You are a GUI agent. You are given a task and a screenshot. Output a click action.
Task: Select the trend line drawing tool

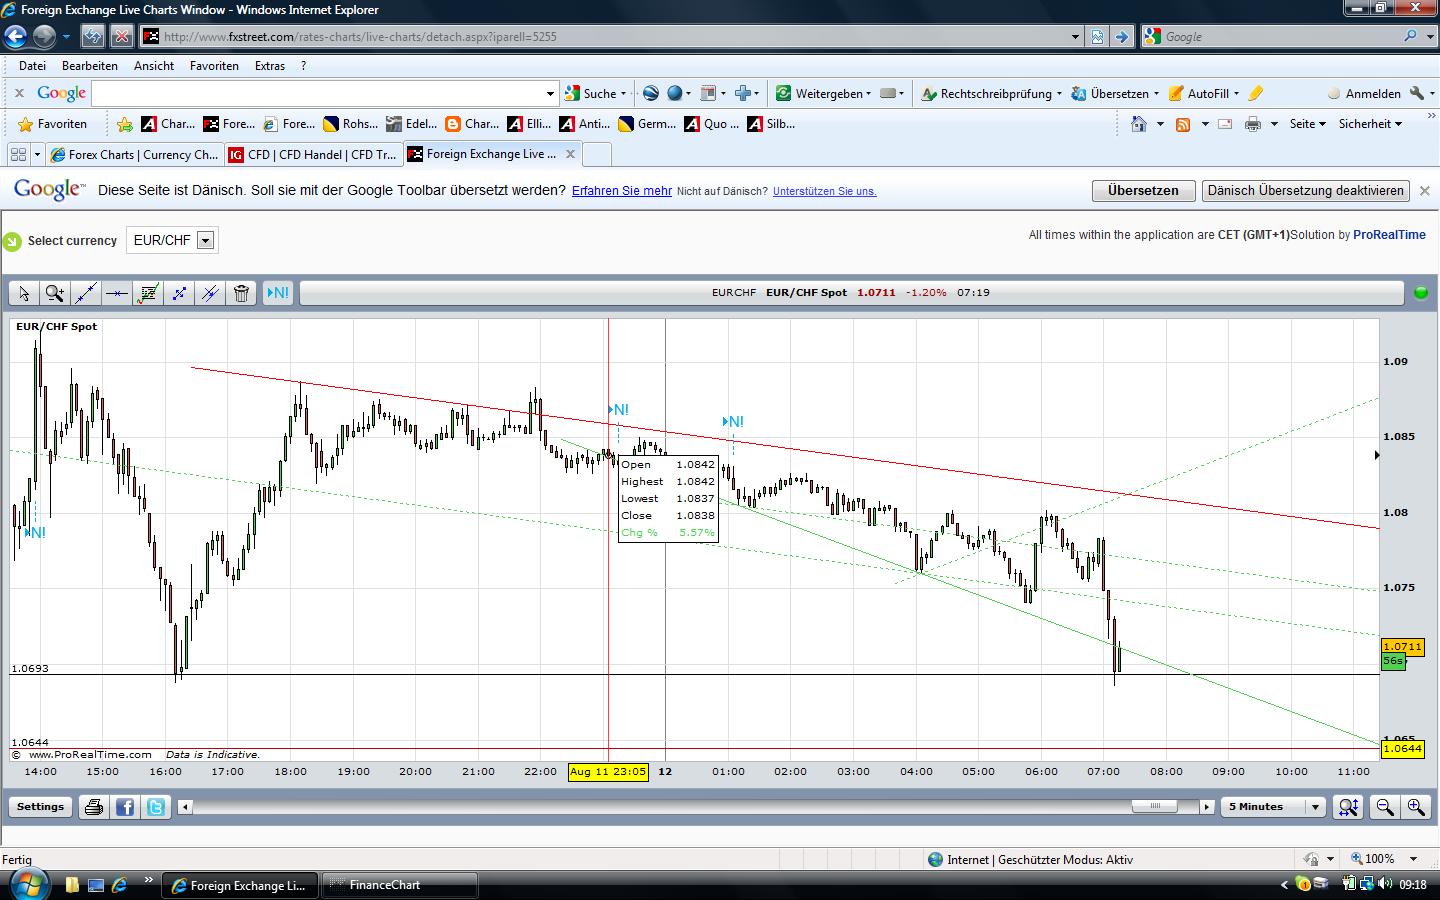86,293
